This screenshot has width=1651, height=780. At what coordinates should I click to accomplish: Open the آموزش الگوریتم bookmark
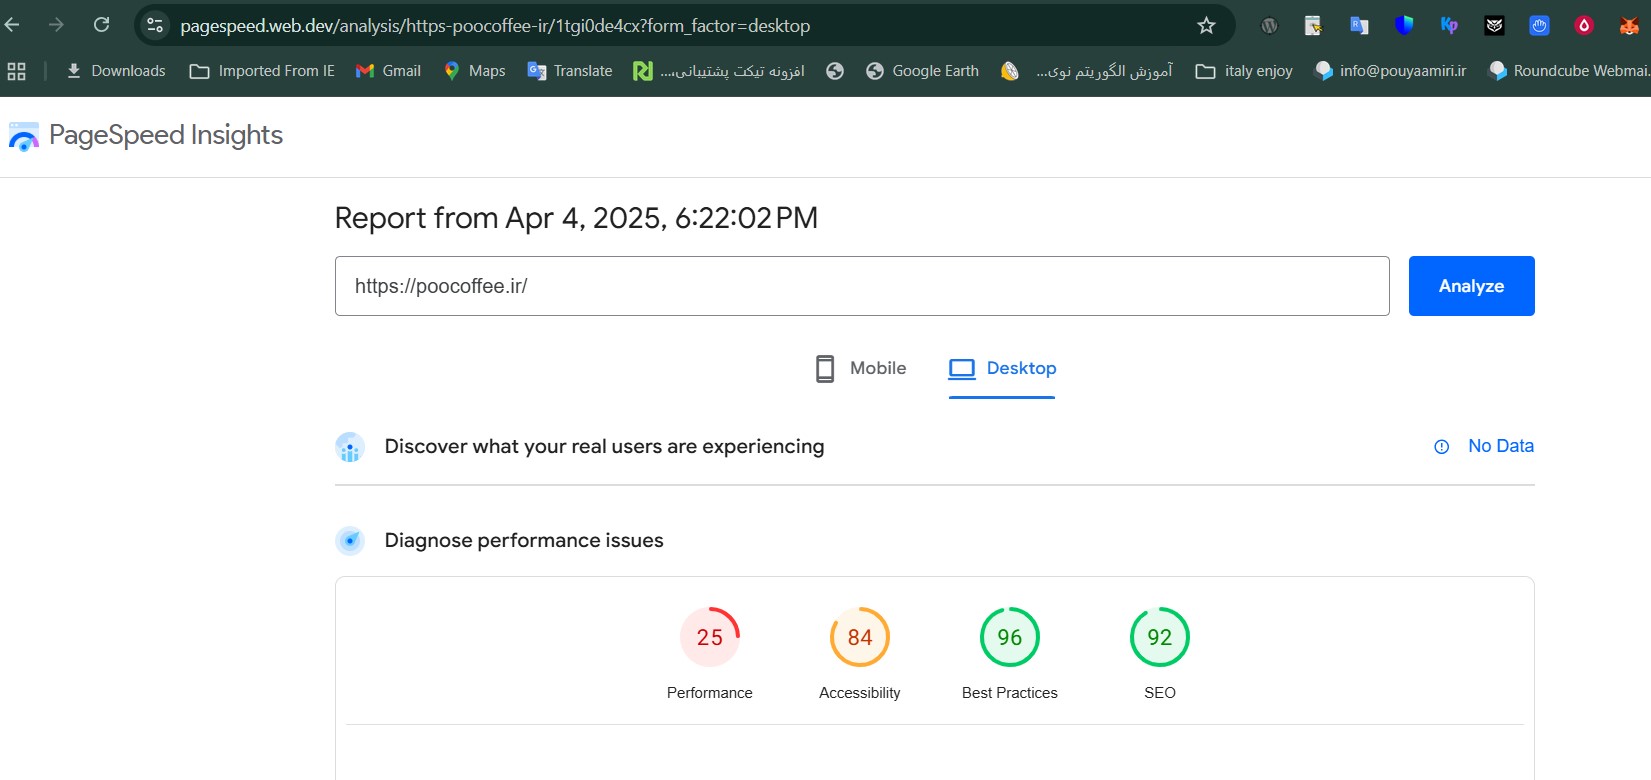tap(1087, 71)
